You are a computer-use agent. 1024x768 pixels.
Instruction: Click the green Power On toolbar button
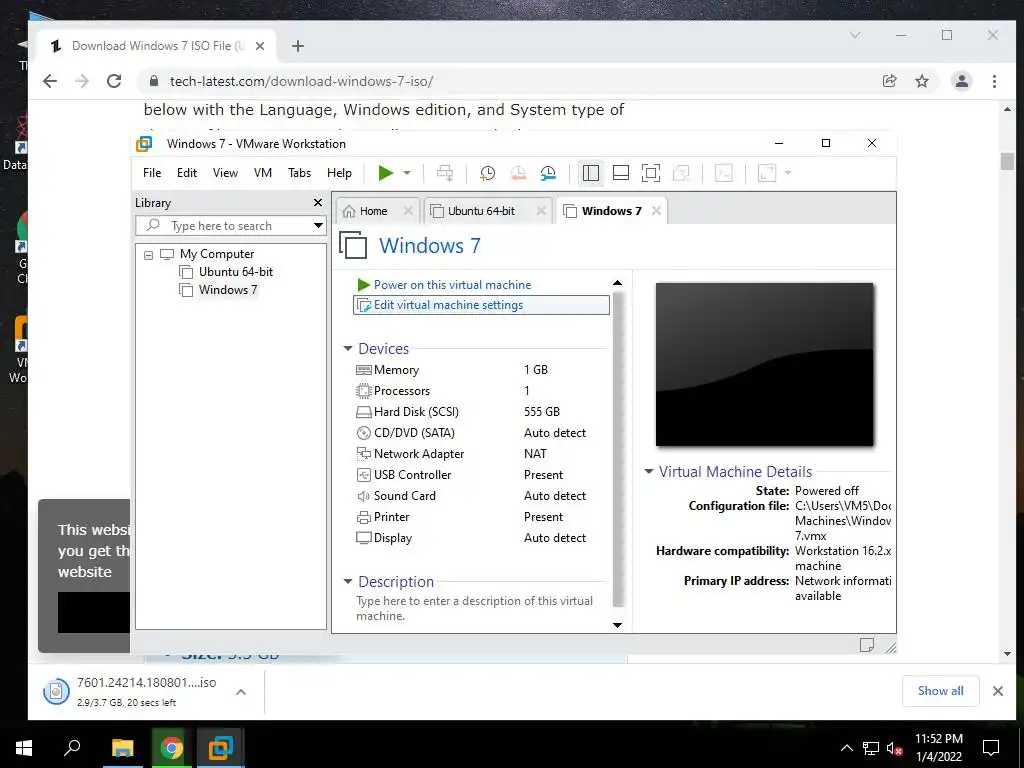[x=385, y=173]
